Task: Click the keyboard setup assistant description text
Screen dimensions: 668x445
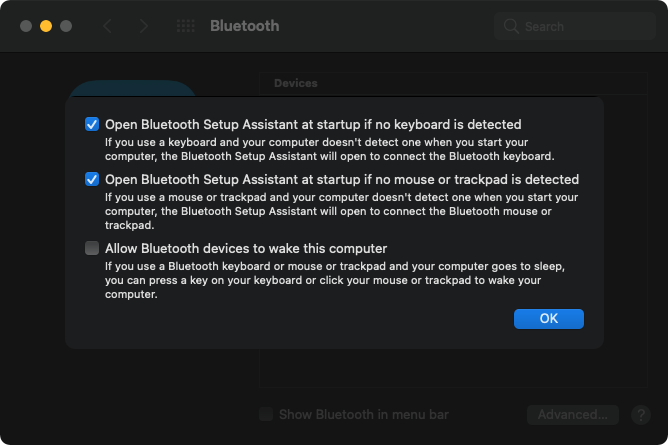Action: click(329, 149)
